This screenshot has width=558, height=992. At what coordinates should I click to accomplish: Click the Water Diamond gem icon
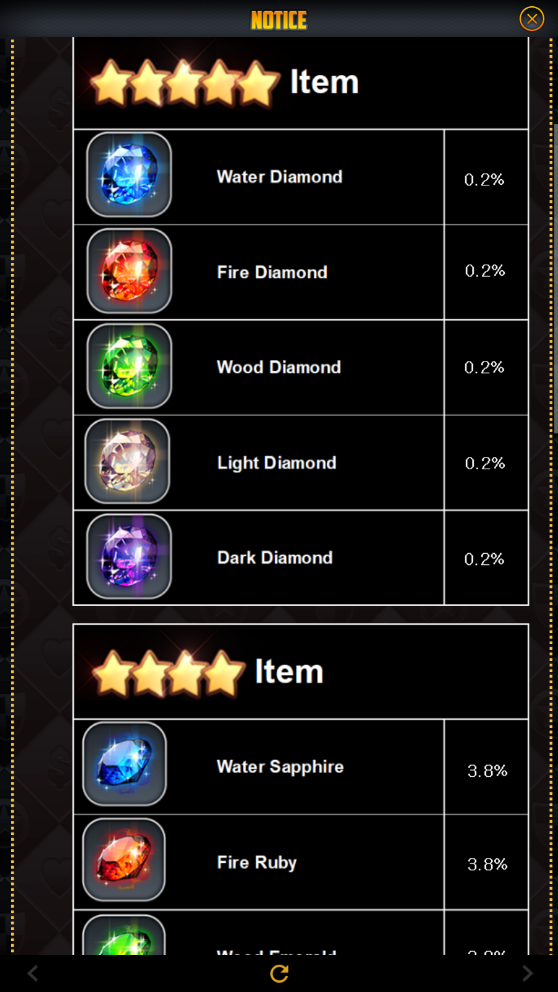pyautogui.click(x=129, y=175)
